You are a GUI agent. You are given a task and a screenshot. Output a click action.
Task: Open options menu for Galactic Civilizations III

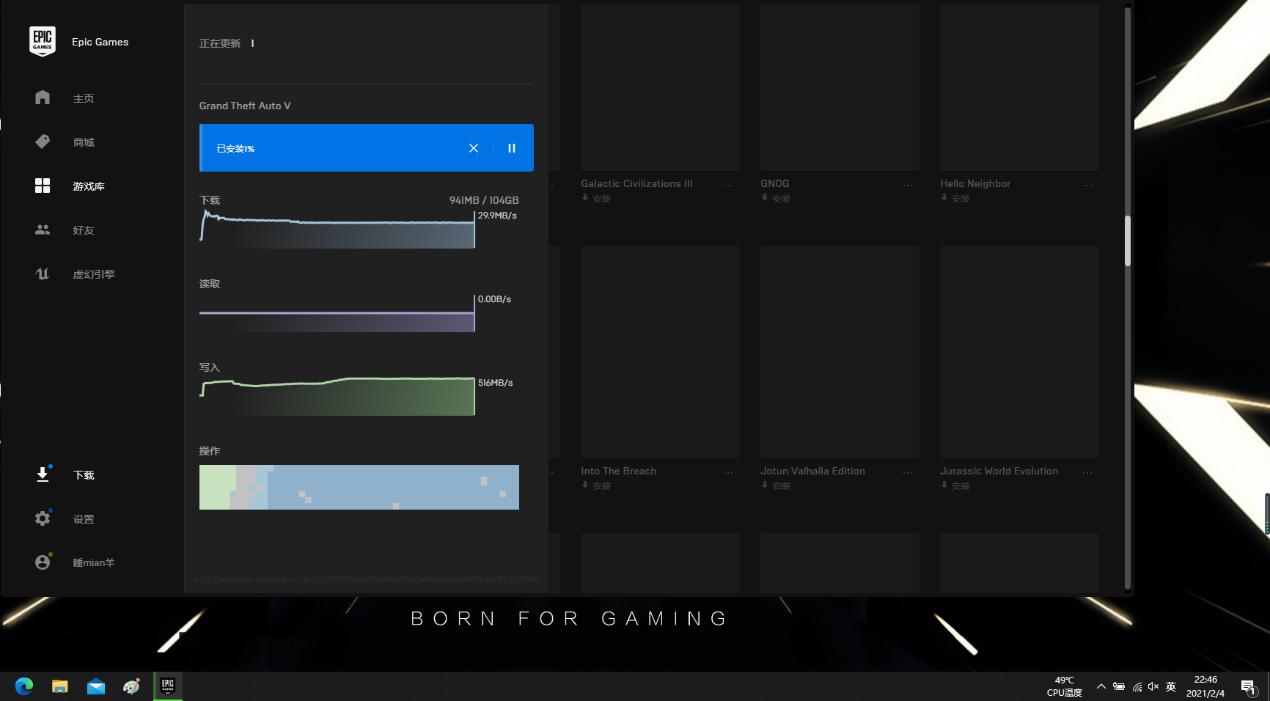(x=729, y=183)
